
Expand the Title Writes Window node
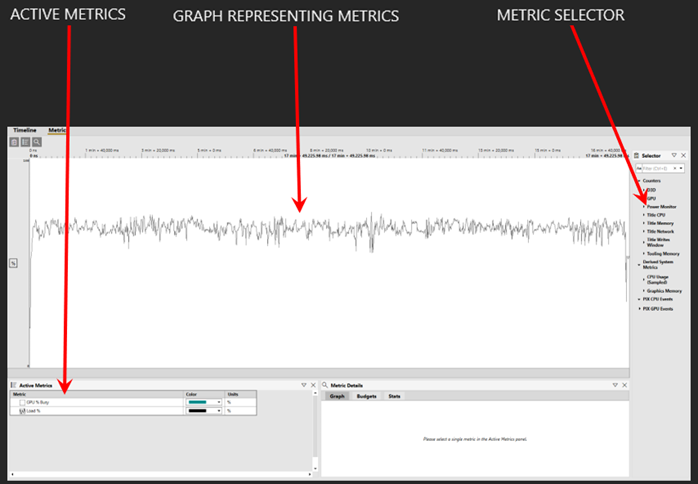coord(644,242)
